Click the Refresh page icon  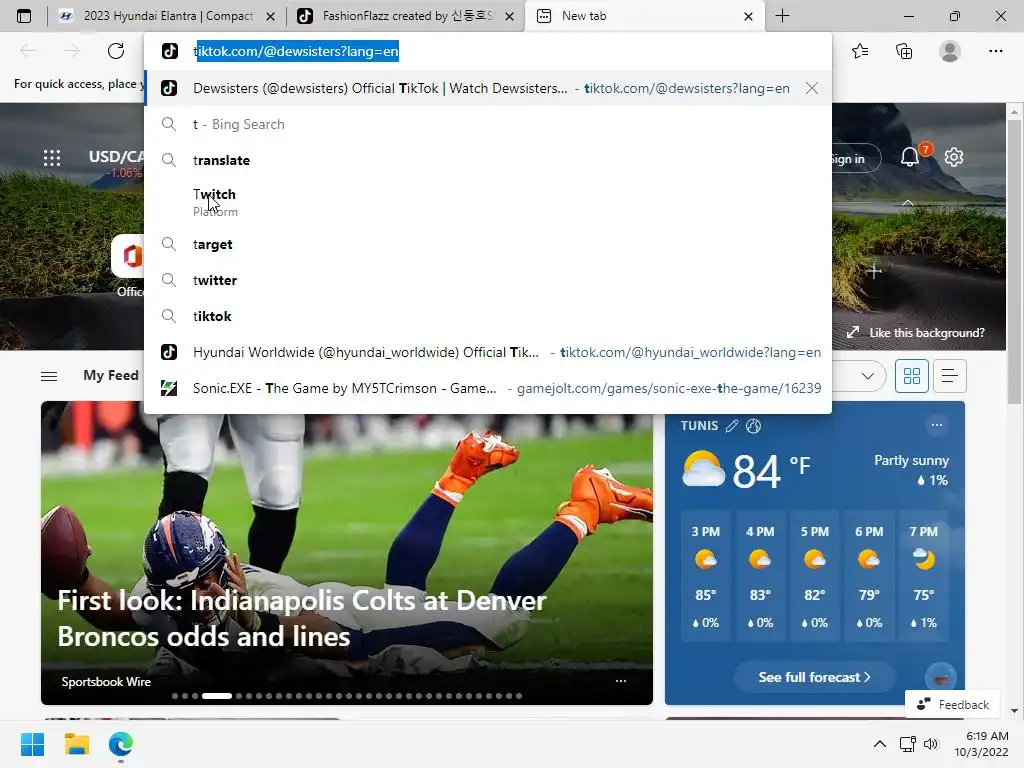116,51
